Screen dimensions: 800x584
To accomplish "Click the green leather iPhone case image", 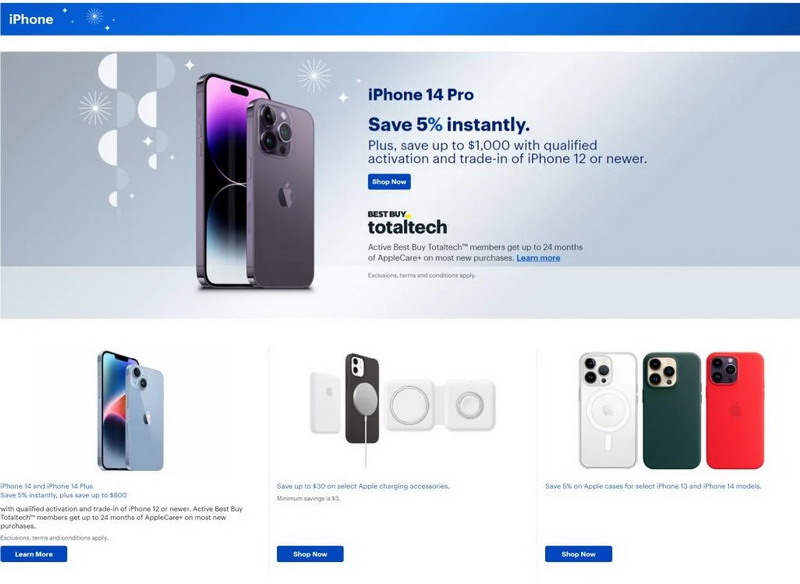I will tap(671, 410).
